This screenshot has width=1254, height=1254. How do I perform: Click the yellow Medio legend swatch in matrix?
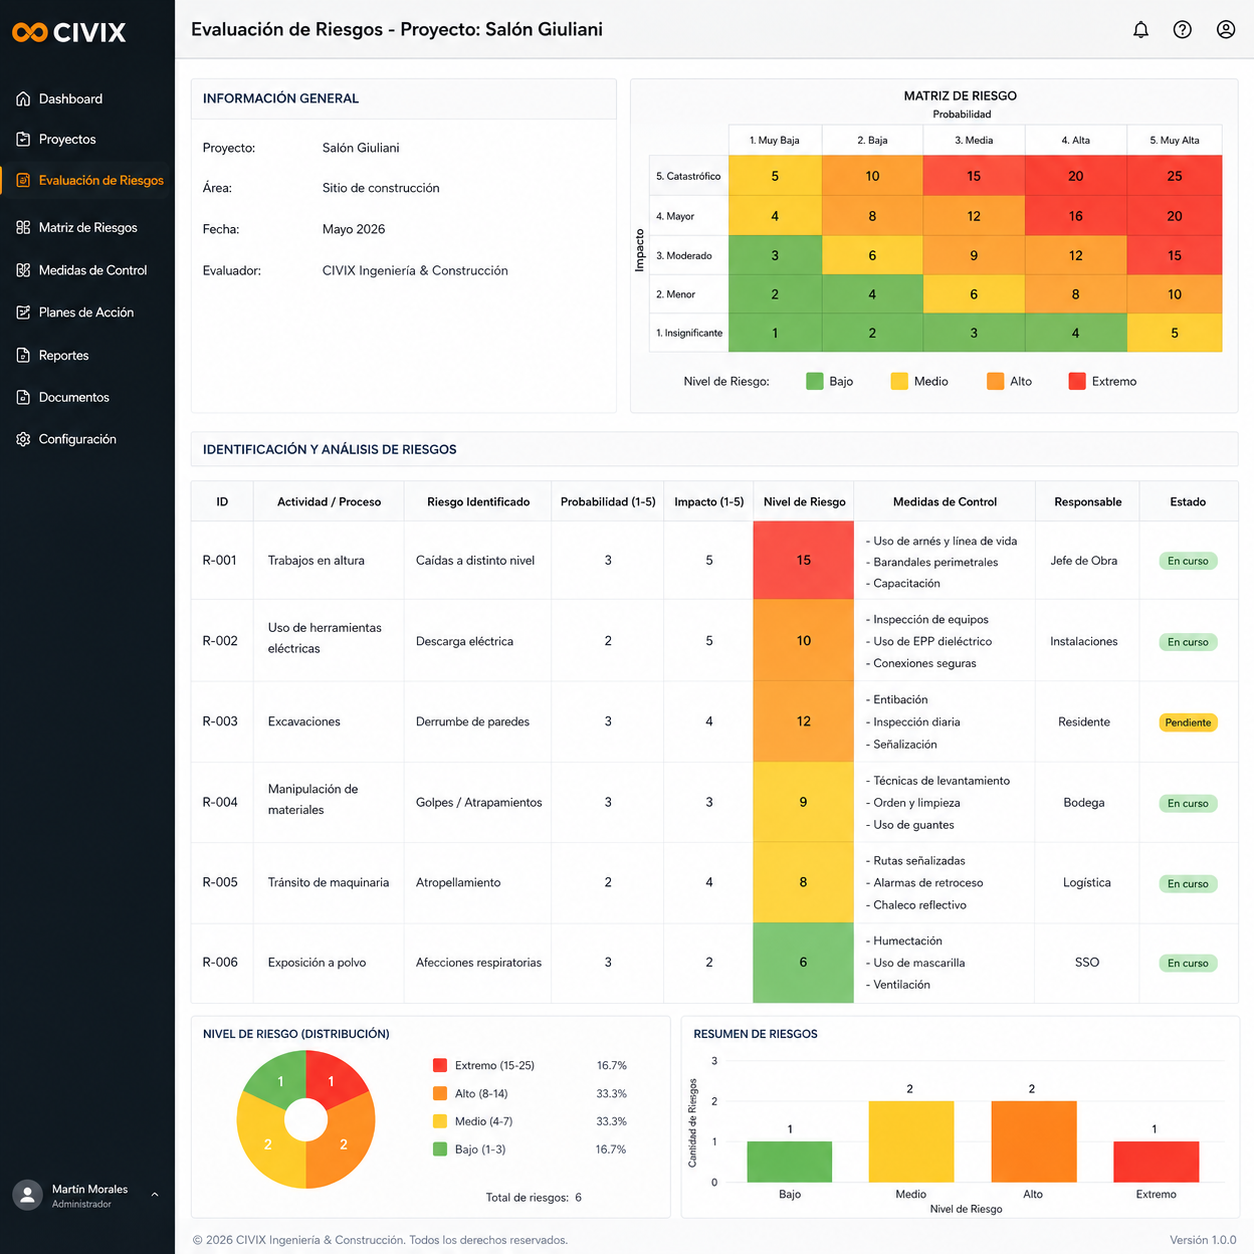point(899,381)
